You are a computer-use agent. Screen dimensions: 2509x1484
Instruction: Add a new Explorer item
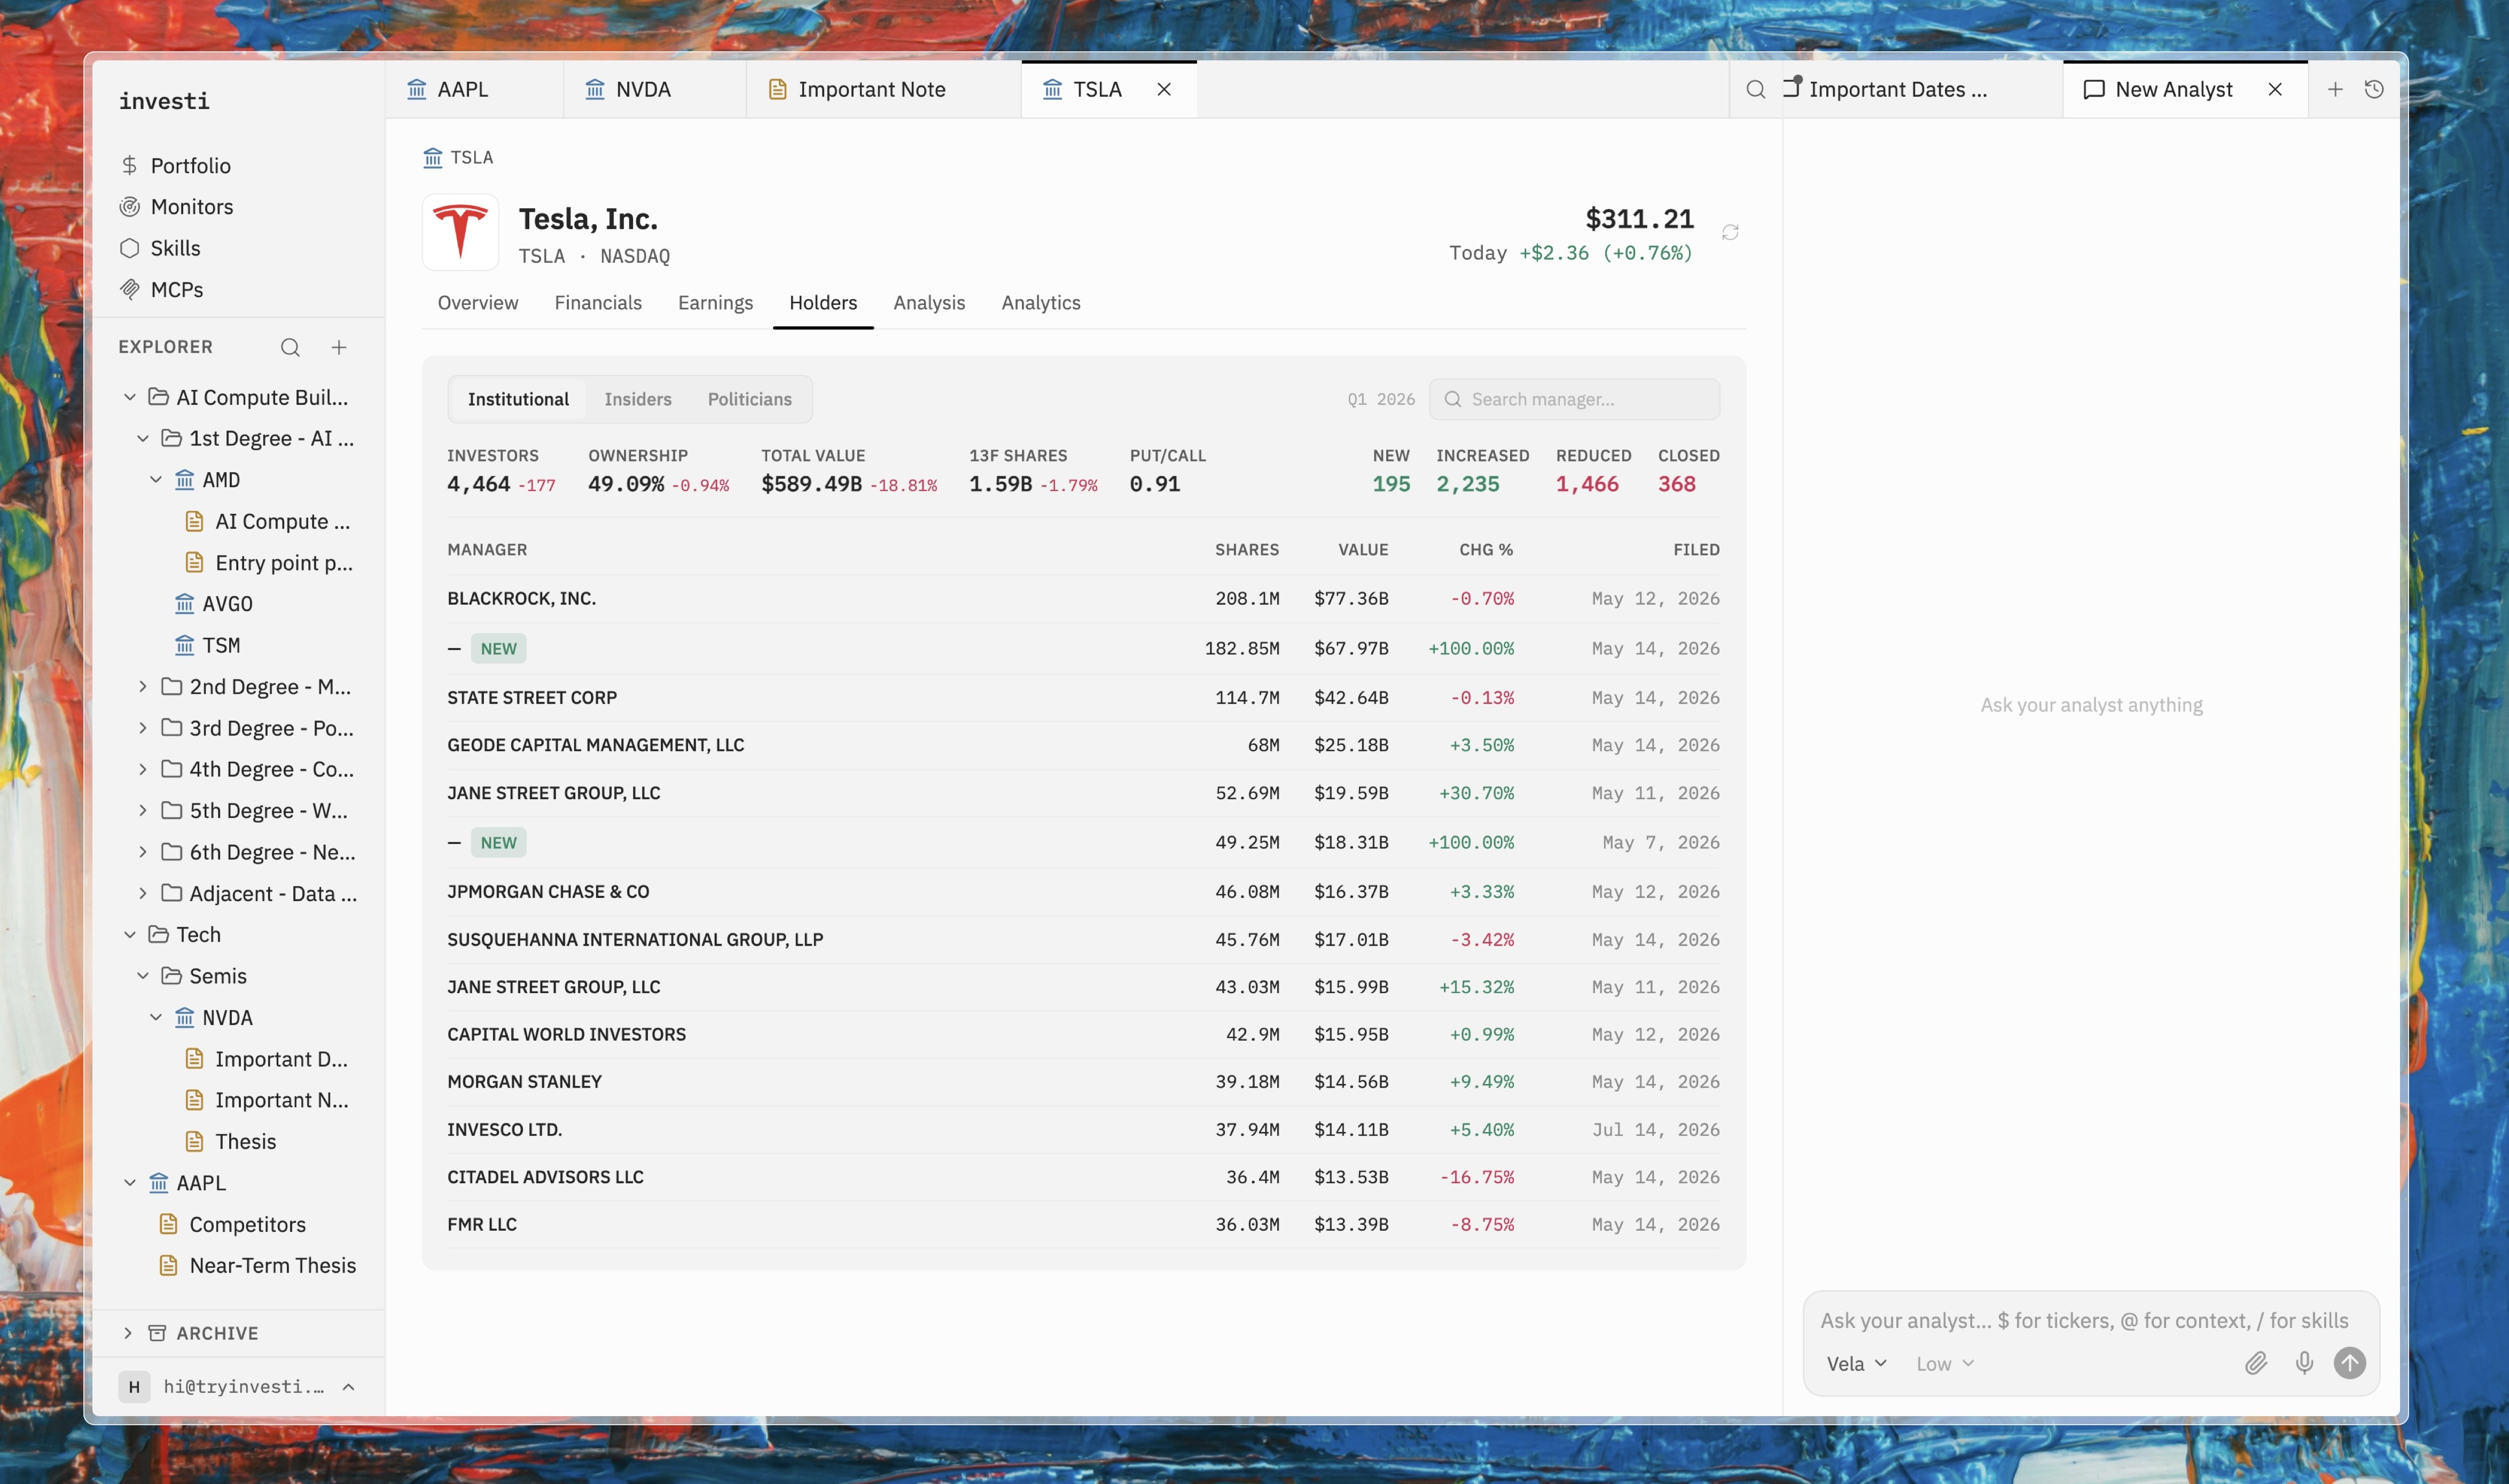(339, 347)
